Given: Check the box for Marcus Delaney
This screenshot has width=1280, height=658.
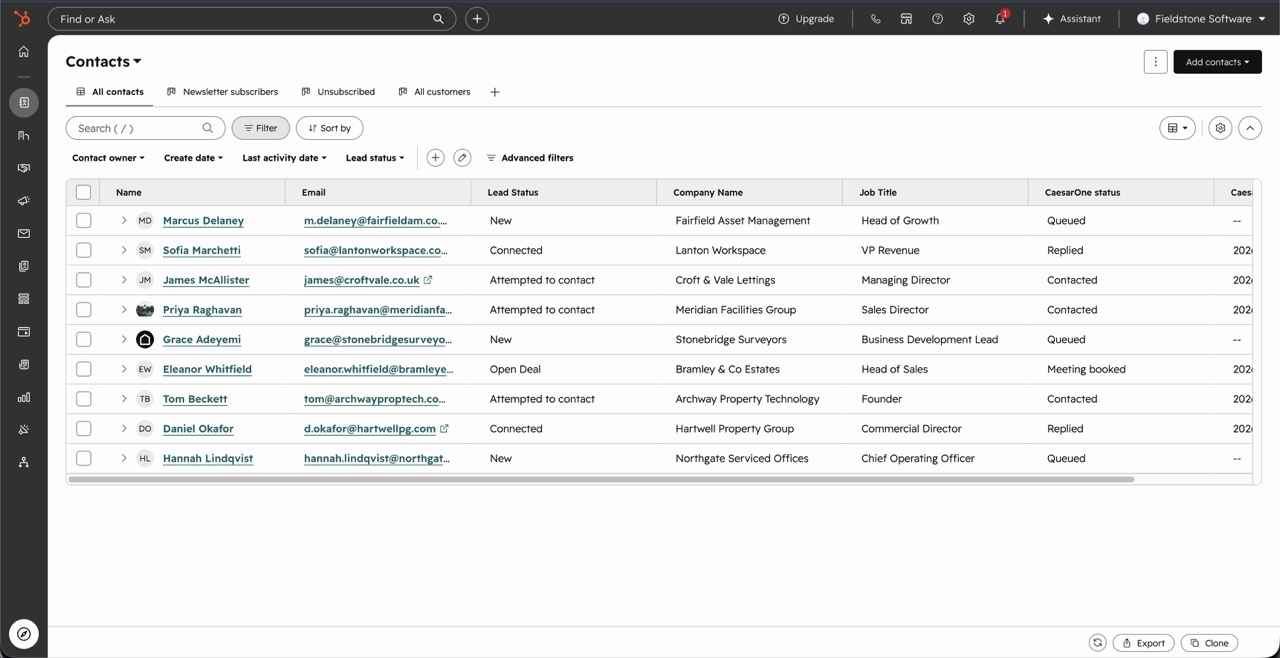Looking at the screenshot, I should (x=84, y=220).
